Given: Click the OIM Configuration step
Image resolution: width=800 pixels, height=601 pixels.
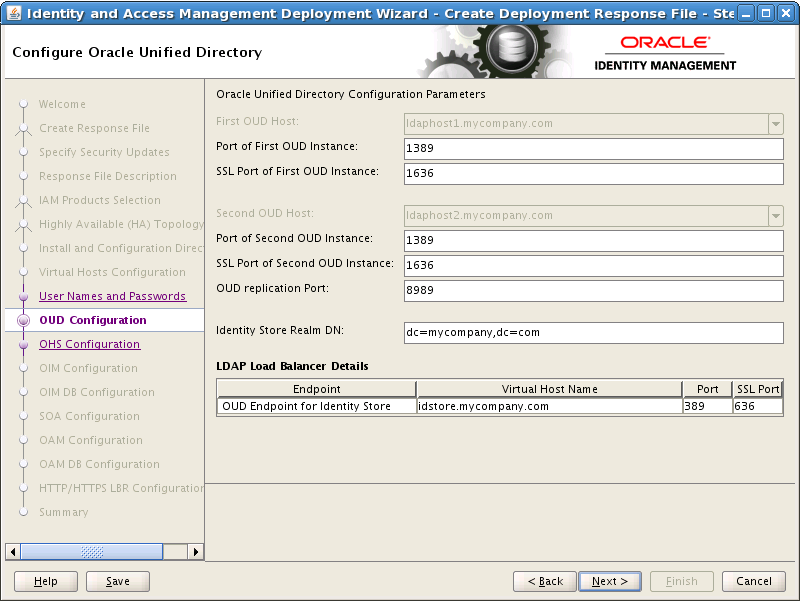Looking at the screenshot, I should click(88, 368).
